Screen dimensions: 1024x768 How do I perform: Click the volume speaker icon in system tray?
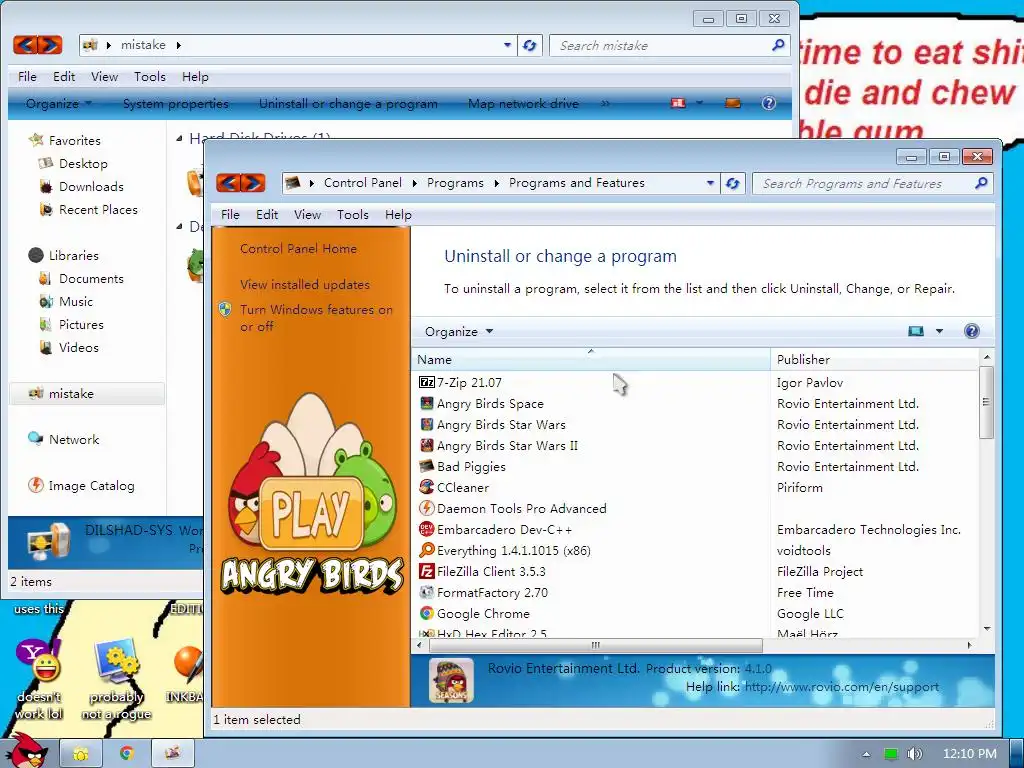pyautogui.click(x=915, y=754)
